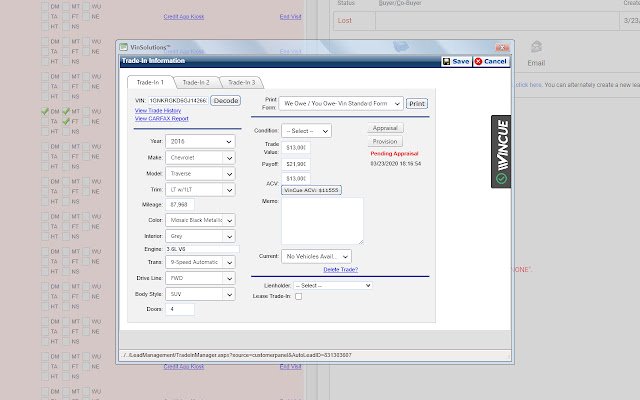Open the Body Style dropdown SUV
Viewport: 640px width, 400px height.
pos(200,294)
